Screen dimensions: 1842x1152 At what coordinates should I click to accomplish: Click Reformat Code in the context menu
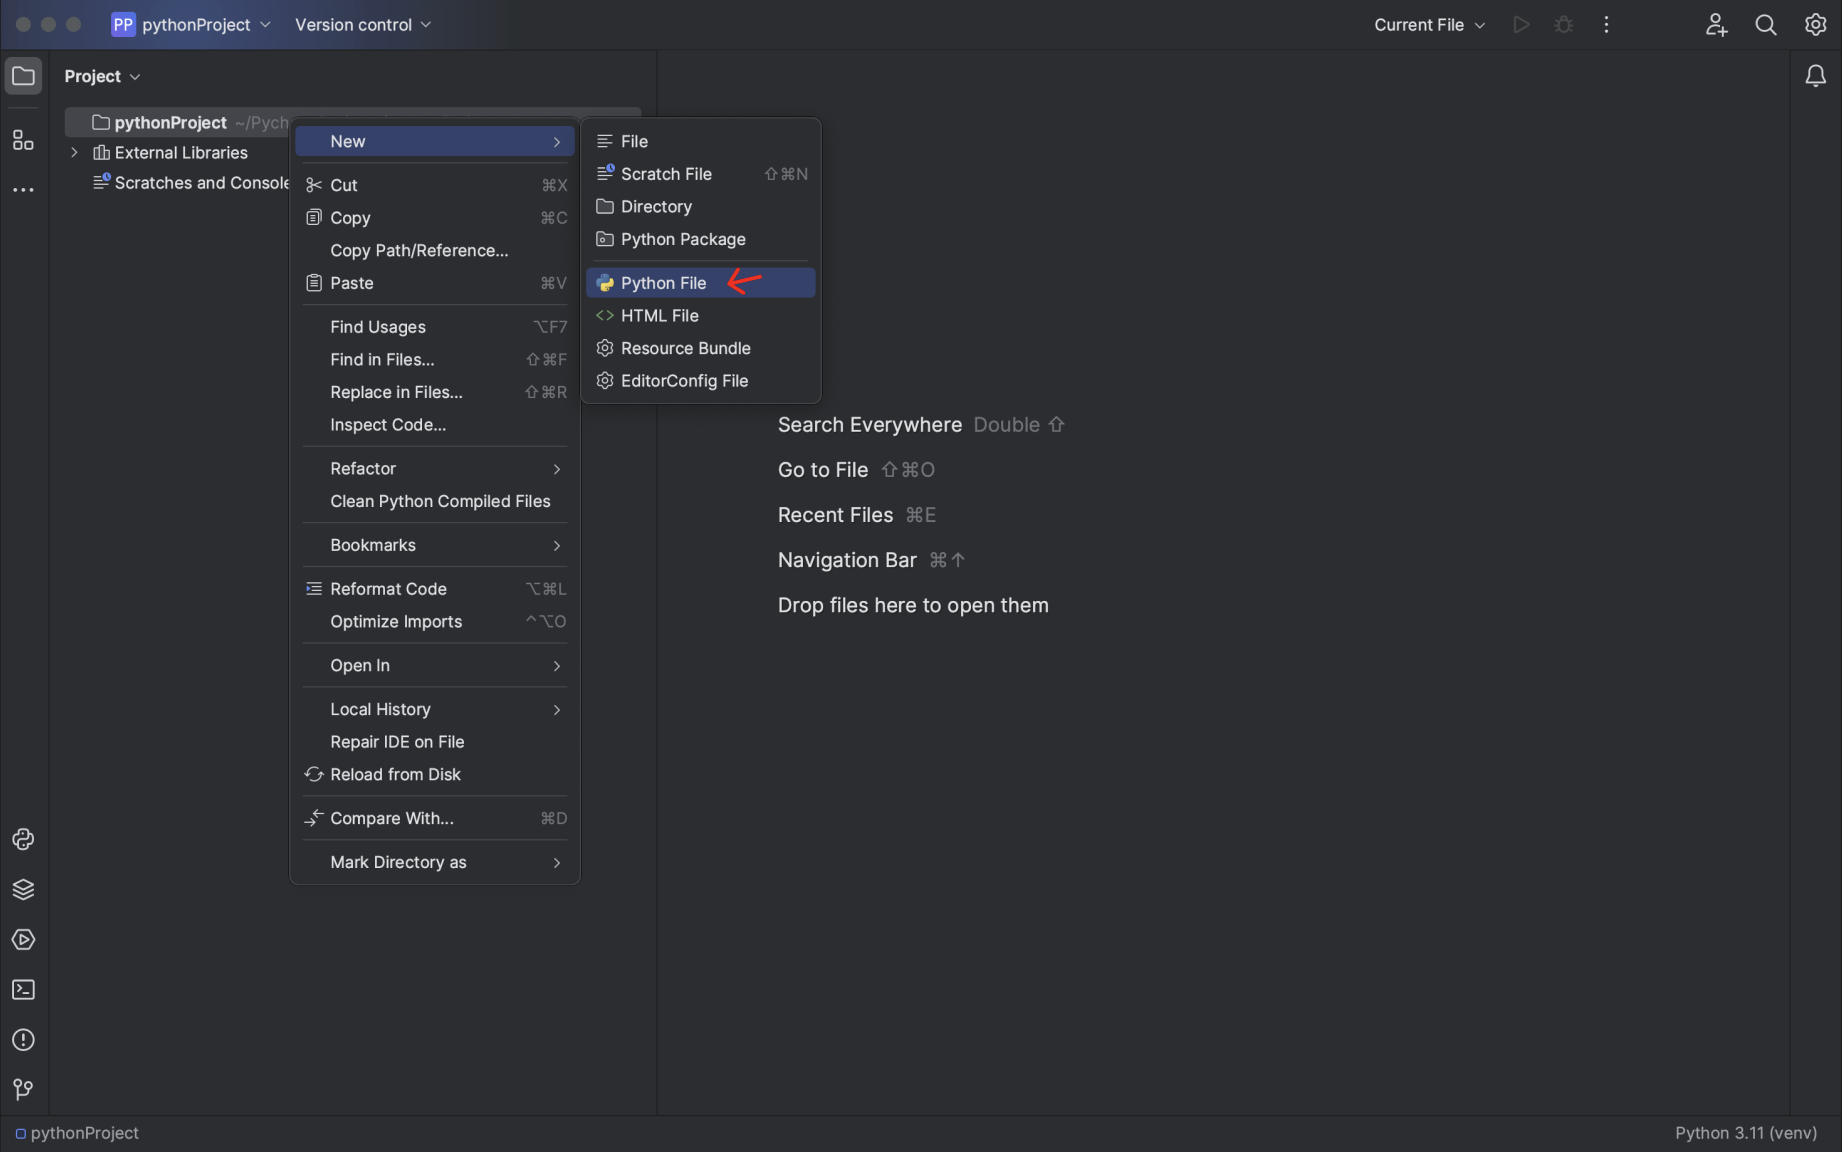click(388, 589)
